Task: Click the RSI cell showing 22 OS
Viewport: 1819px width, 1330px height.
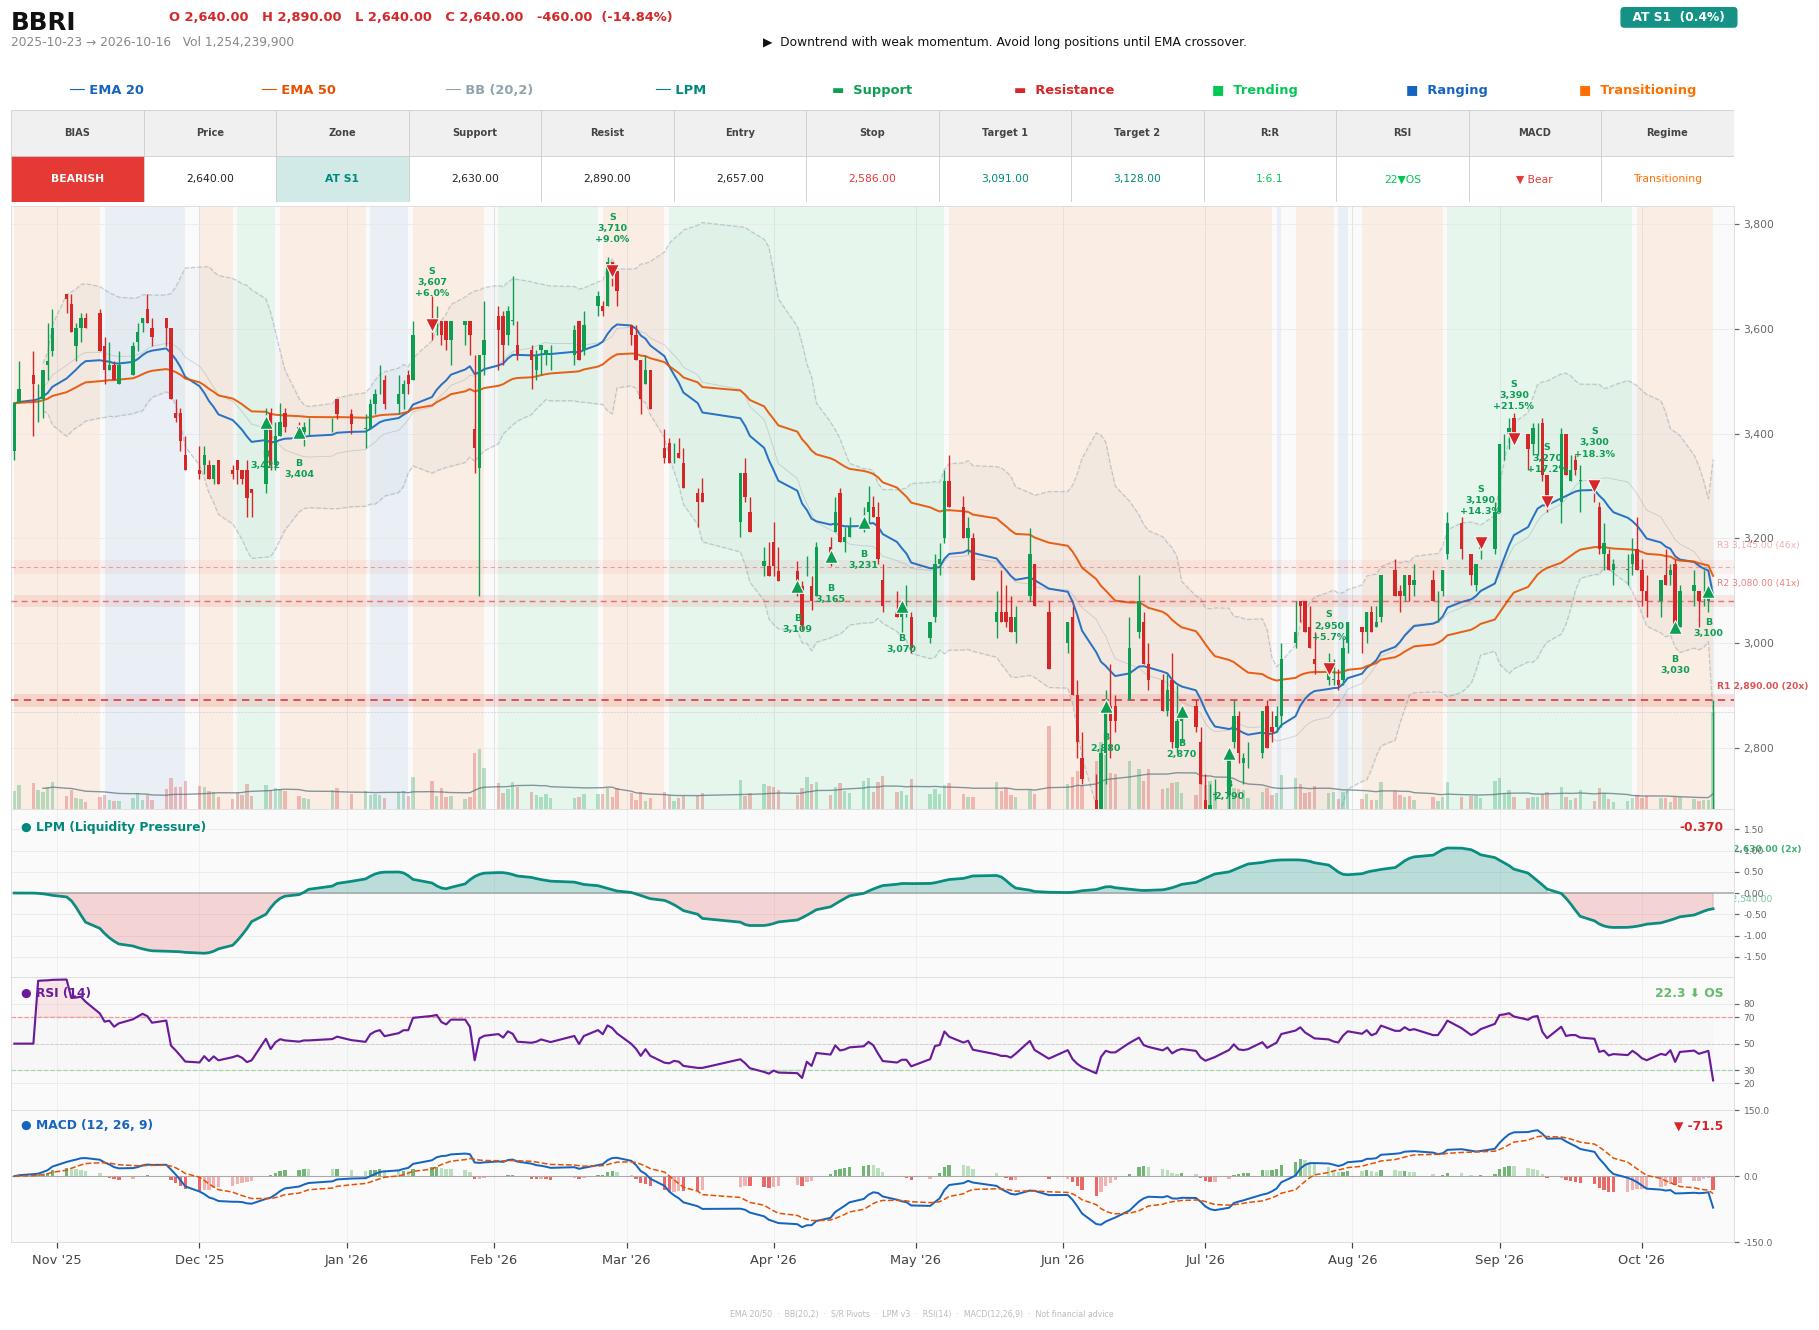Action: coord(1402,179)
